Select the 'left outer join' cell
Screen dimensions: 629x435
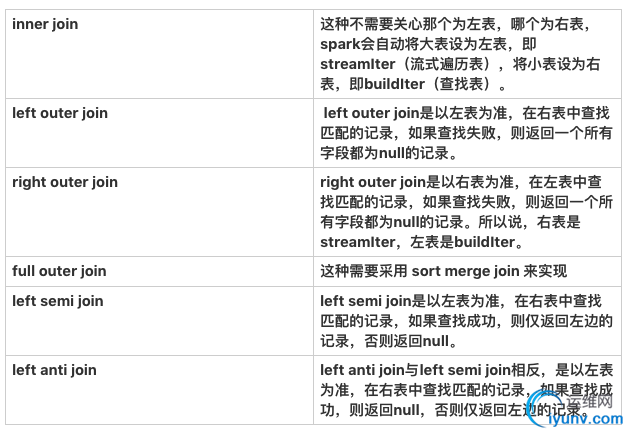coord(159,133)
